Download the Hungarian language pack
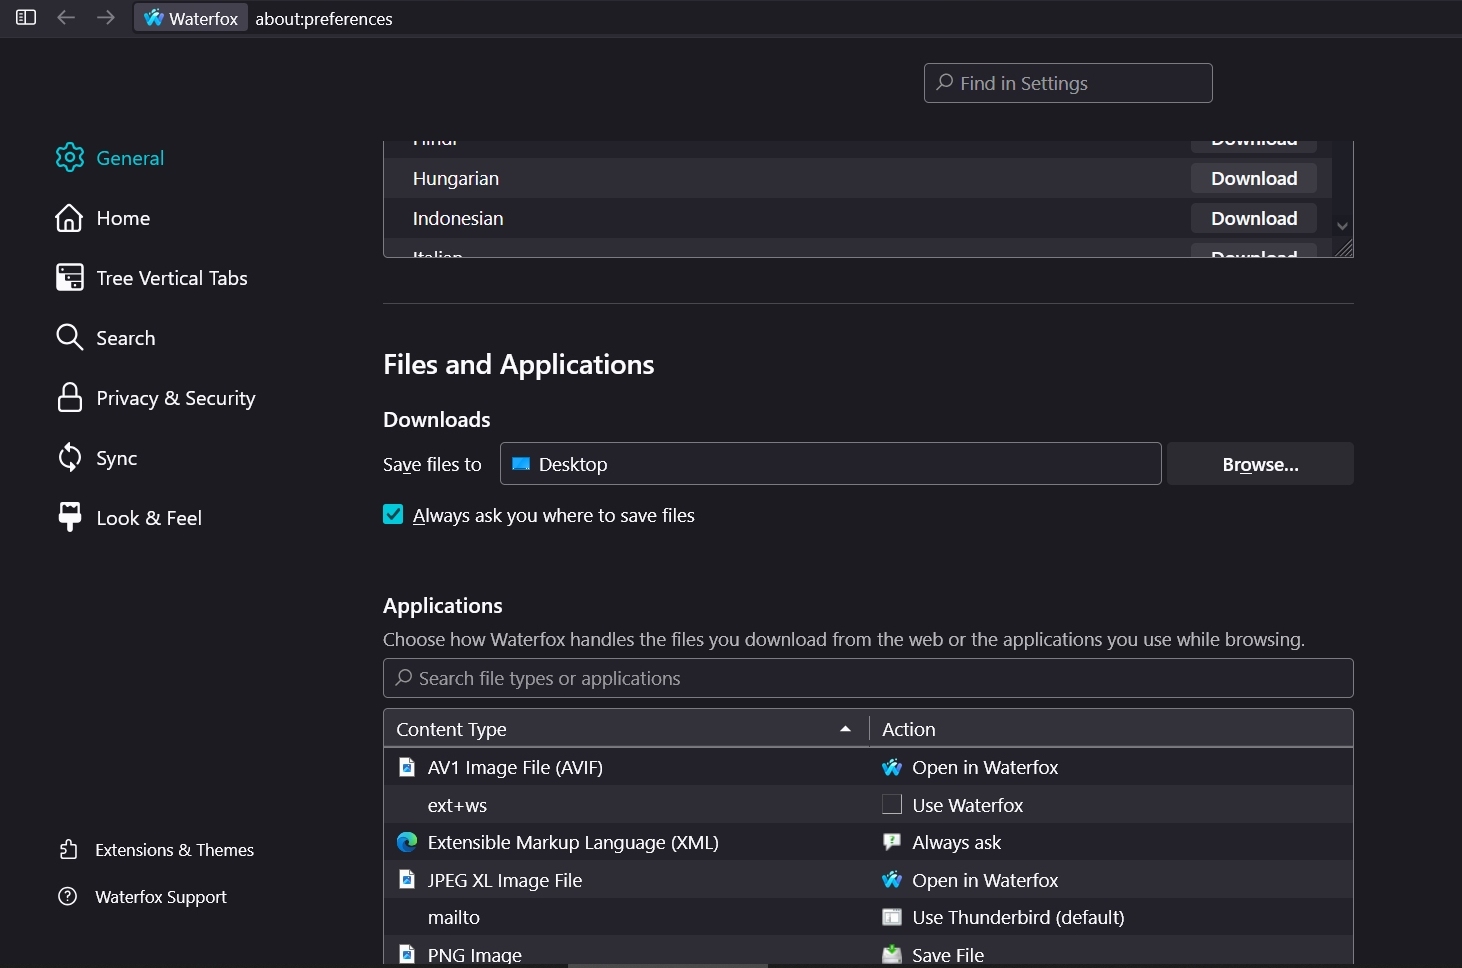This screenshot has width=1462, height=968. pos(1253,179)
